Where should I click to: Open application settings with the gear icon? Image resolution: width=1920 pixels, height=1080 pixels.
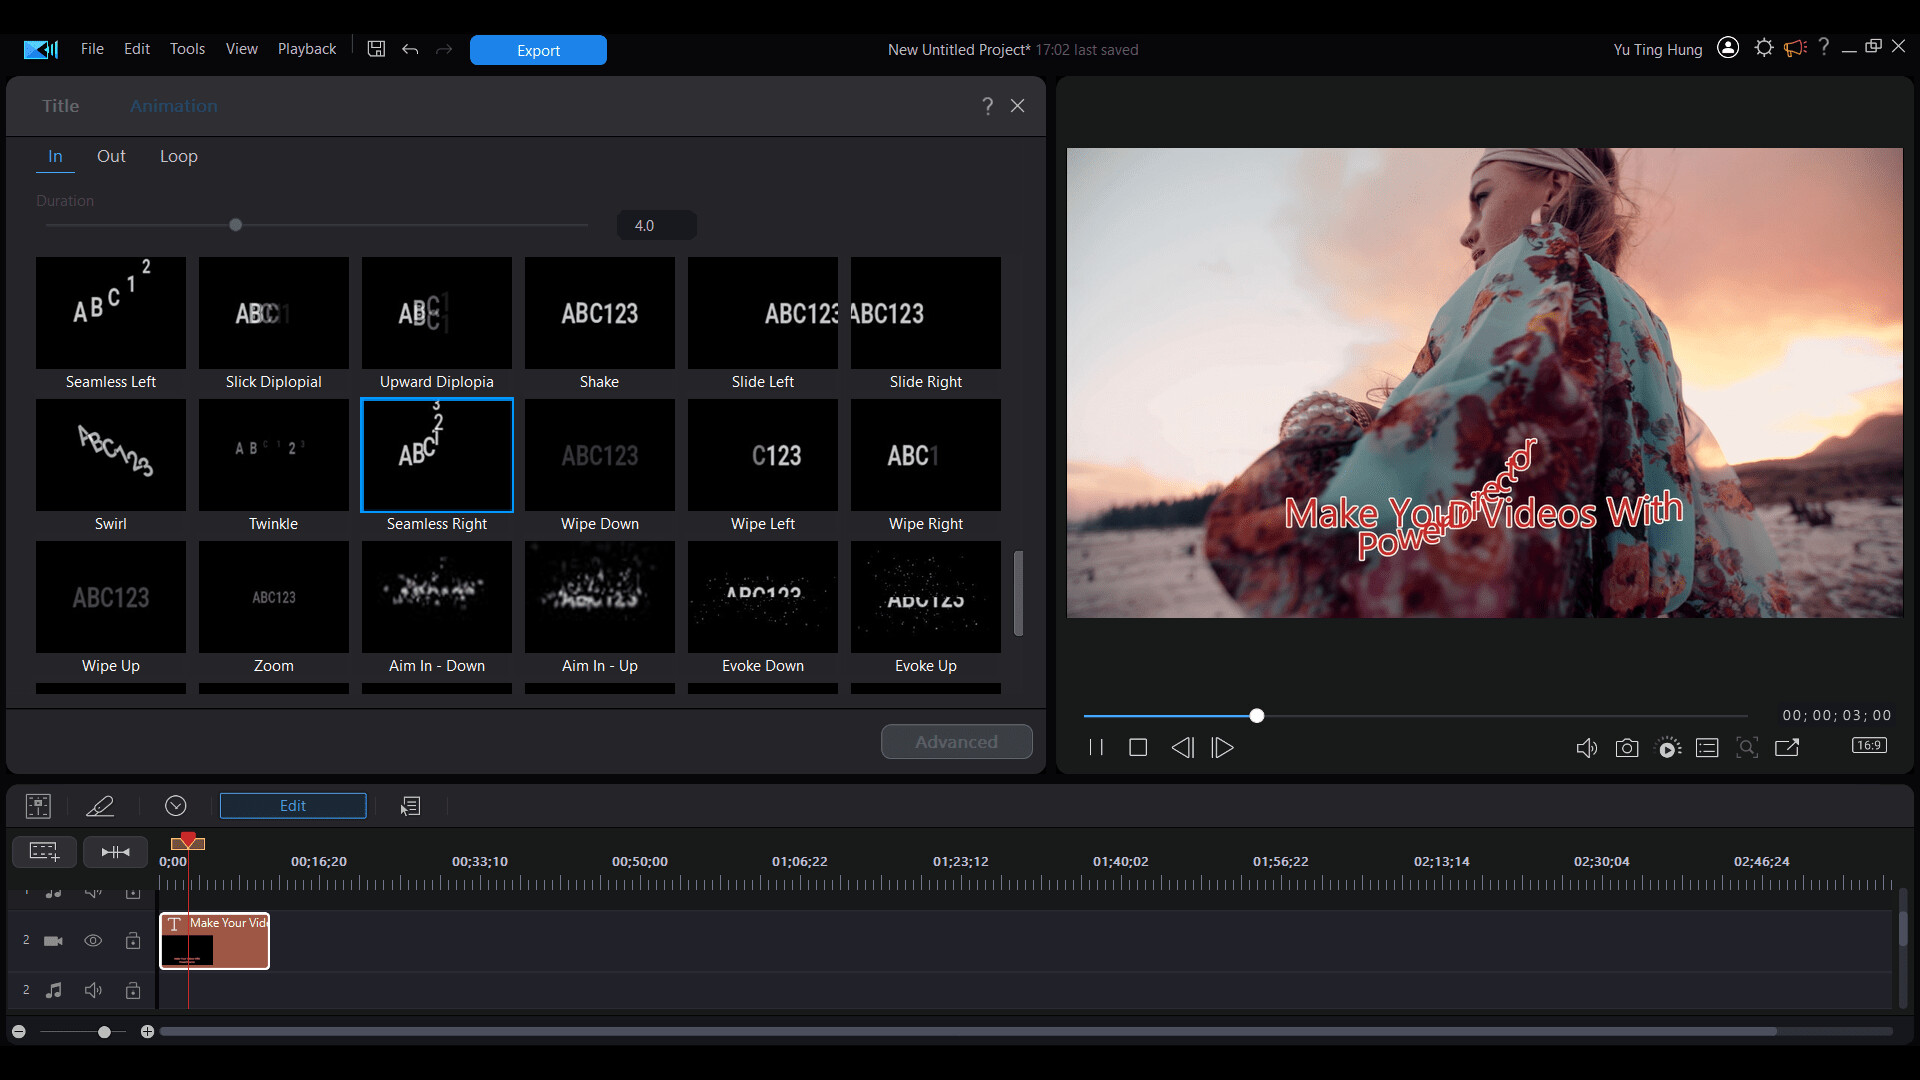click(1763, 47)
